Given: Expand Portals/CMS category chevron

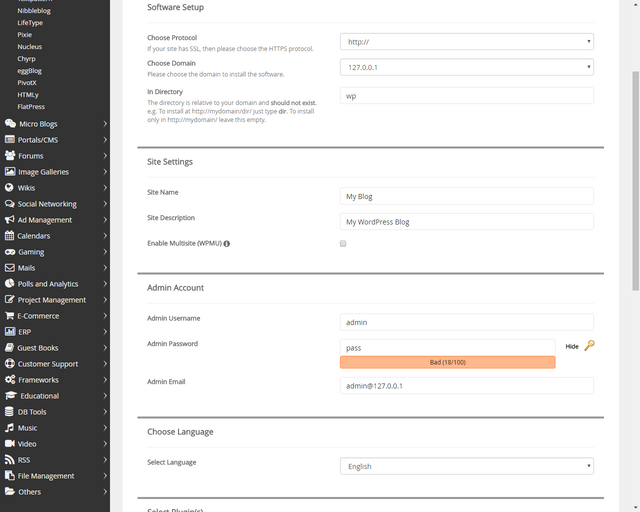Looking at the screenshot, I should 105,140.
